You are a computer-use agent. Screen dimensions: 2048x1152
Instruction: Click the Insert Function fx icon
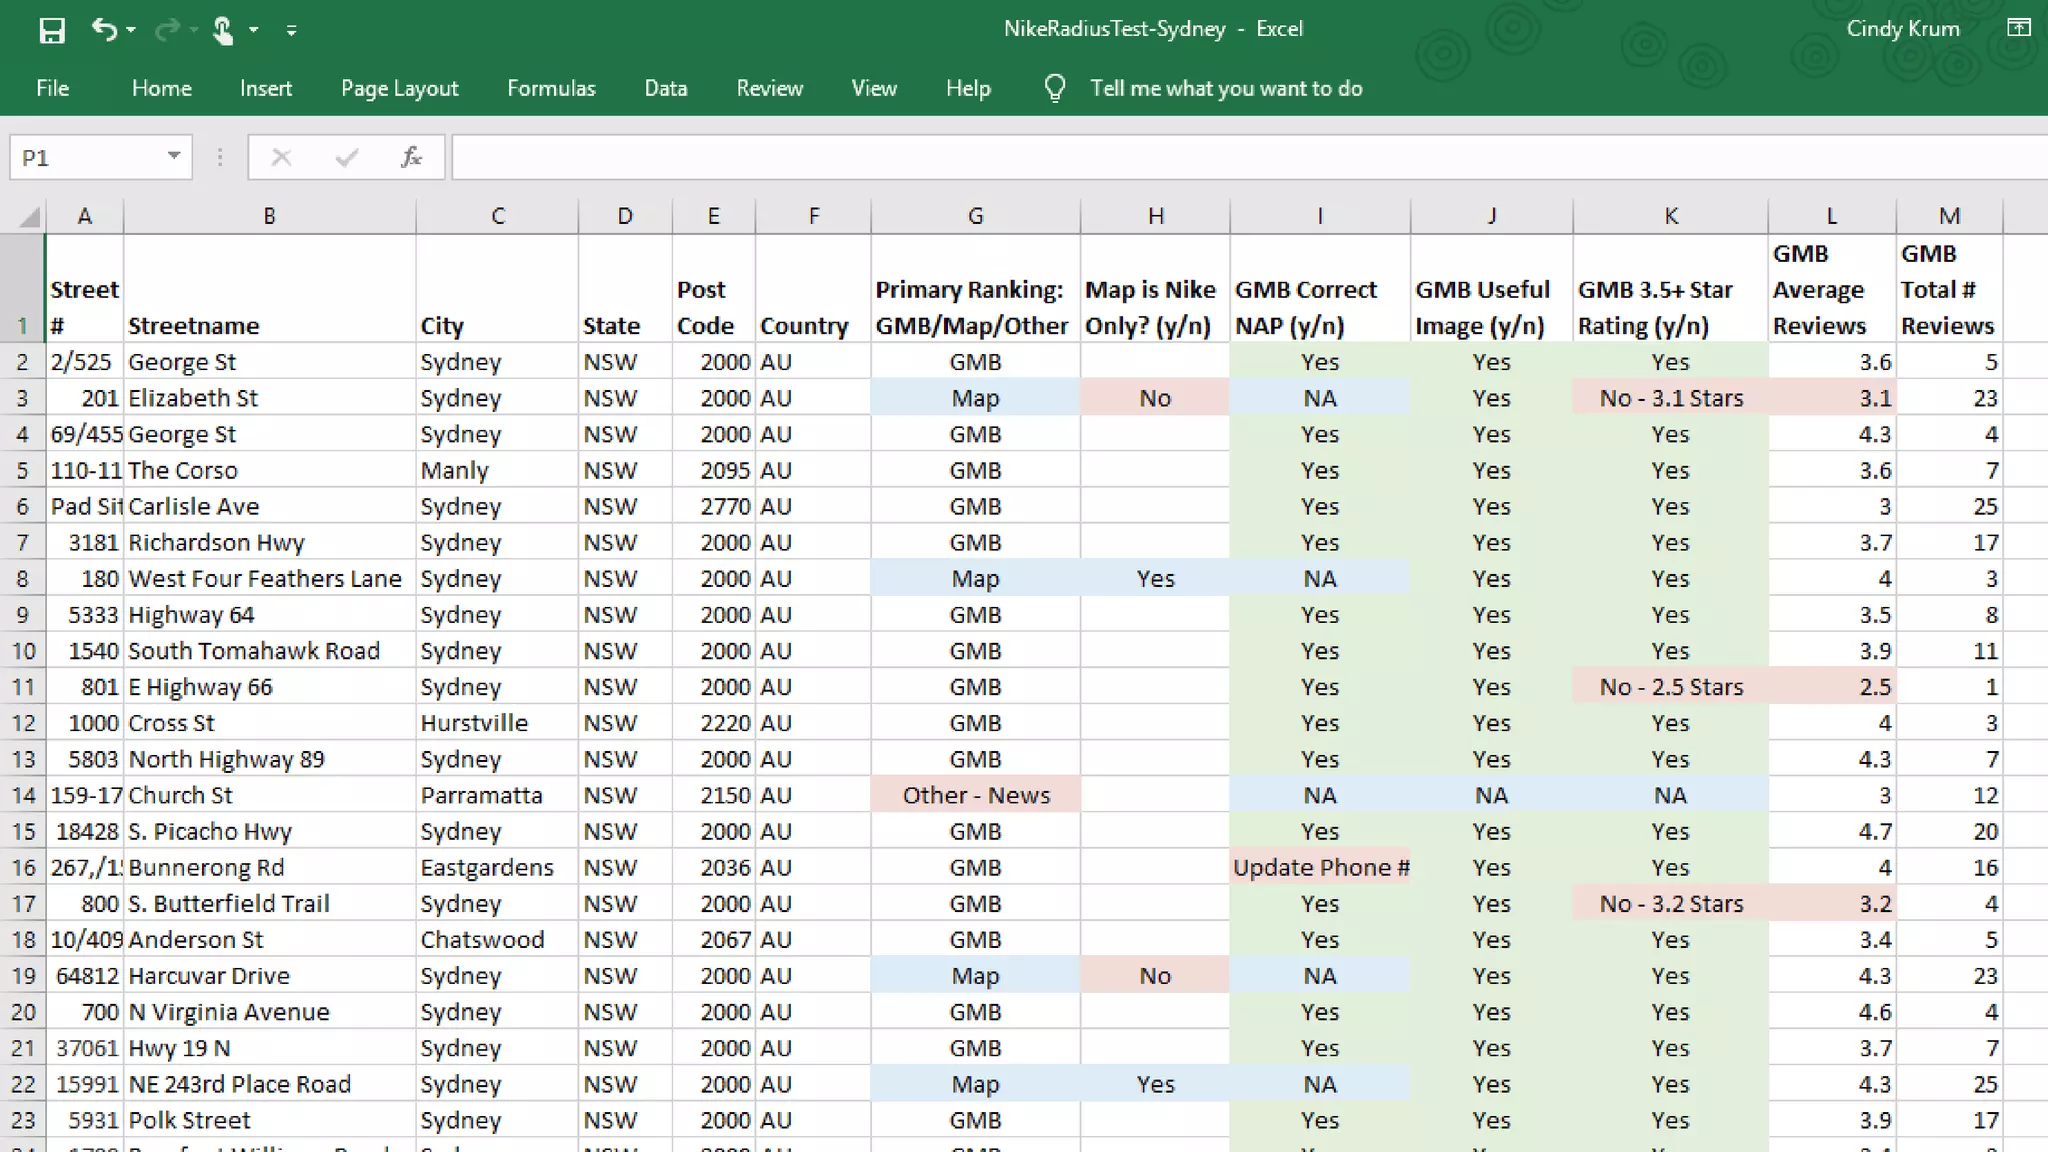[411, 157]
